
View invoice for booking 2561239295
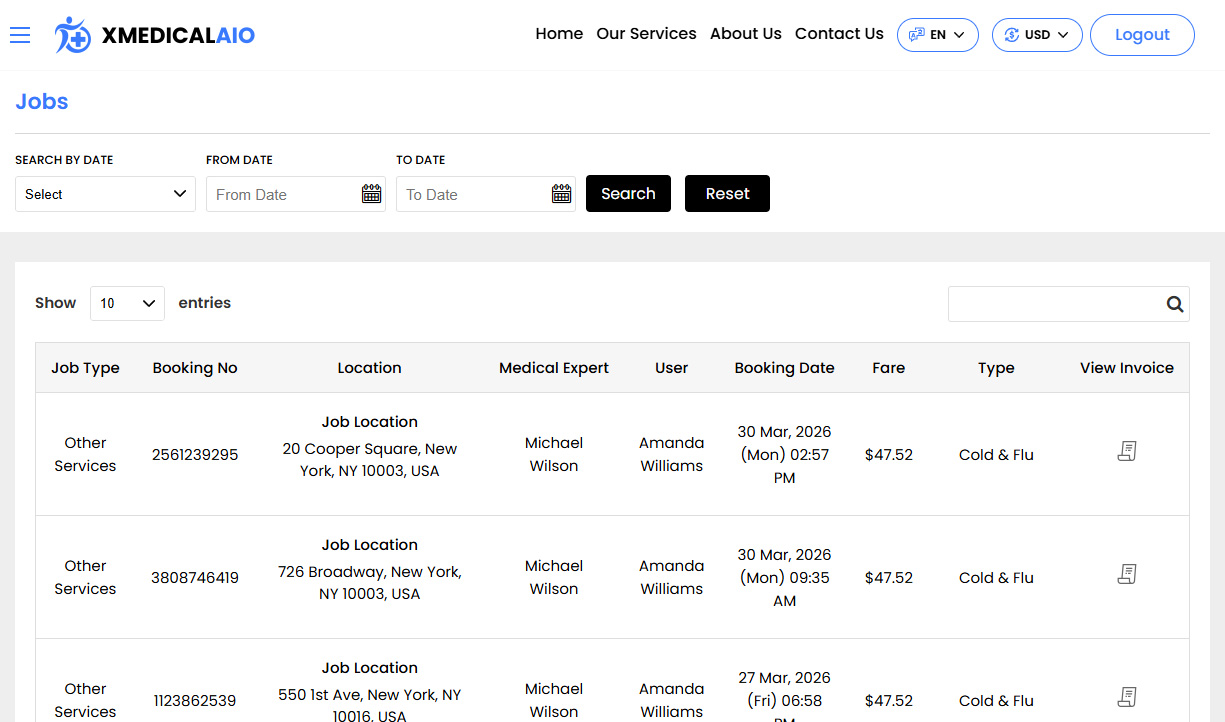1127,452
